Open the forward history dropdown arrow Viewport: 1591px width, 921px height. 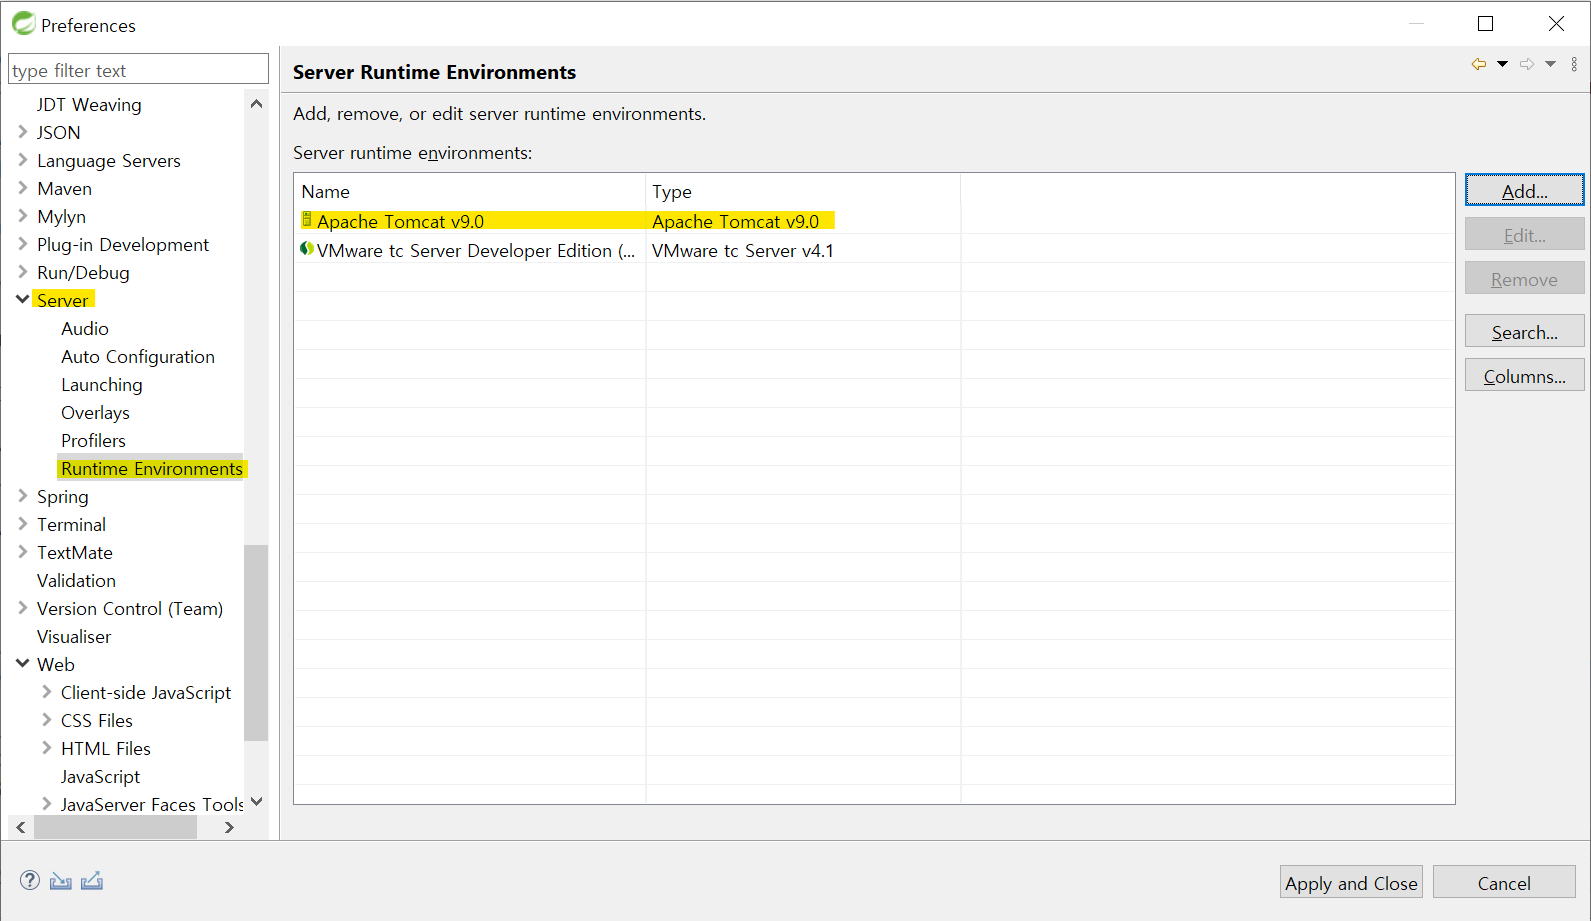click(1550, 64)
